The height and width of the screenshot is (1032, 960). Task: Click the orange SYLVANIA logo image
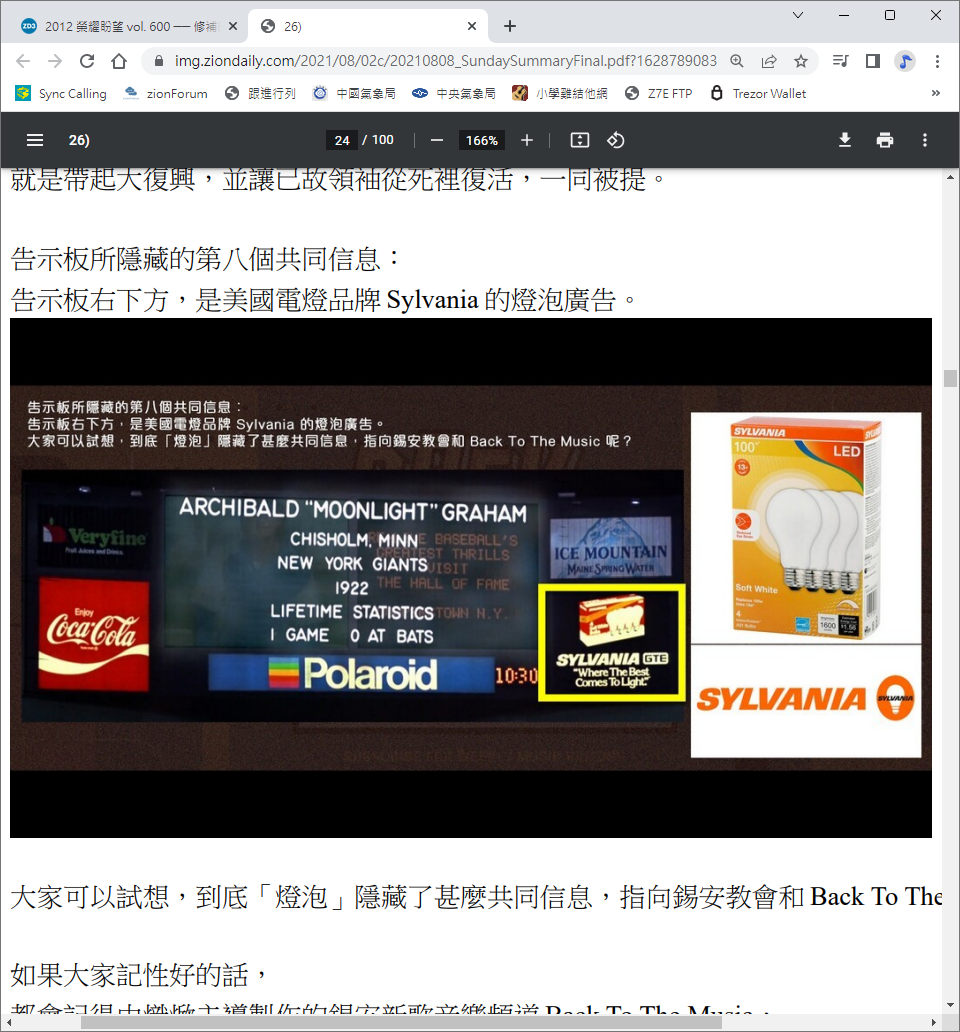tap(806, 700)
